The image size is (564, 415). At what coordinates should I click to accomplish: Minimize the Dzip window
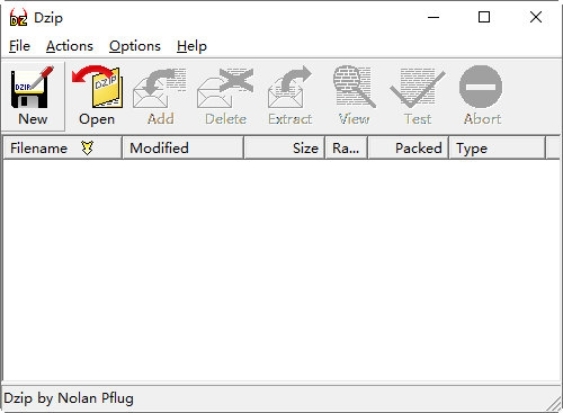tap(433, 17)
